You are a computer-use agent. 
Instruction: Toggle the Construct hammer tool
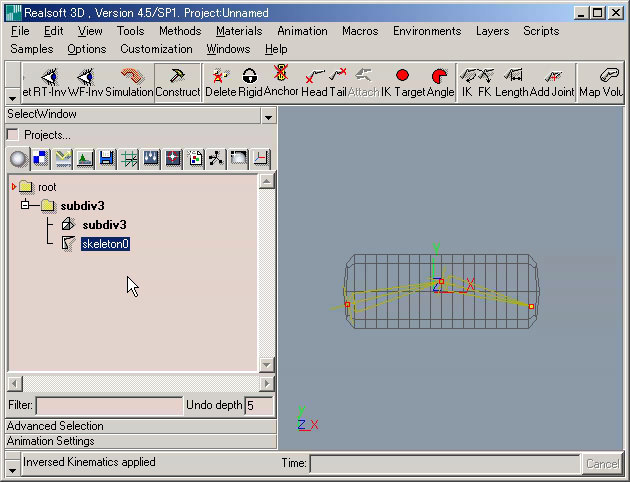pos(178,82)
